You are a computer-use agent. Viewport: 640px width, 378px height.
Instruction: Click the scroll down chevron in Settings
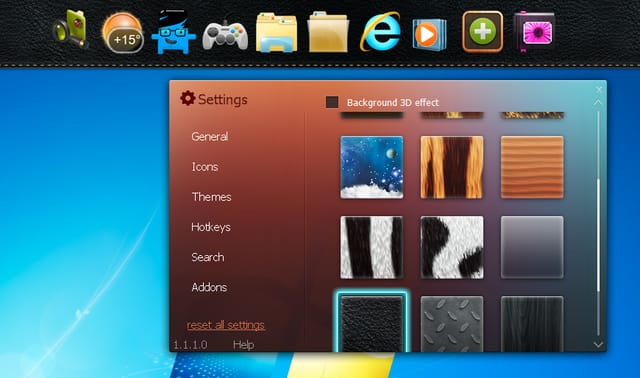[598, 345]
